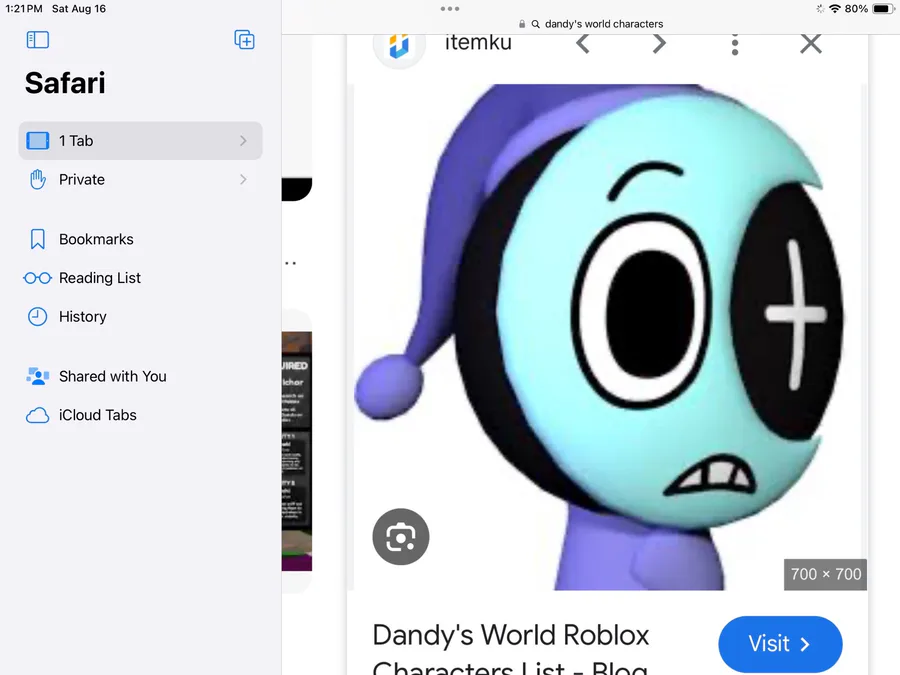Click the 1 Tab group icon
The height and width of the screenshot is (675, 900).
[38, 141]
